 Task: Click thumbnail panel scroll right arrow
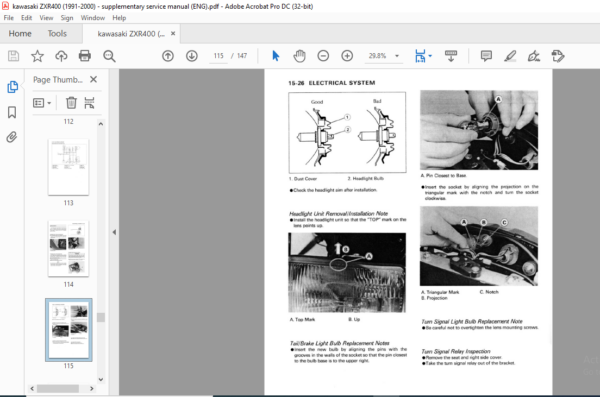click(x=91, y=389)
